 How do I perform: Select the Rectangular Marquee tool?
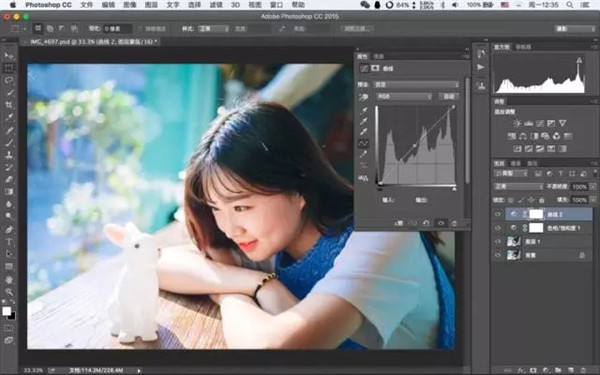coord(9,68)
